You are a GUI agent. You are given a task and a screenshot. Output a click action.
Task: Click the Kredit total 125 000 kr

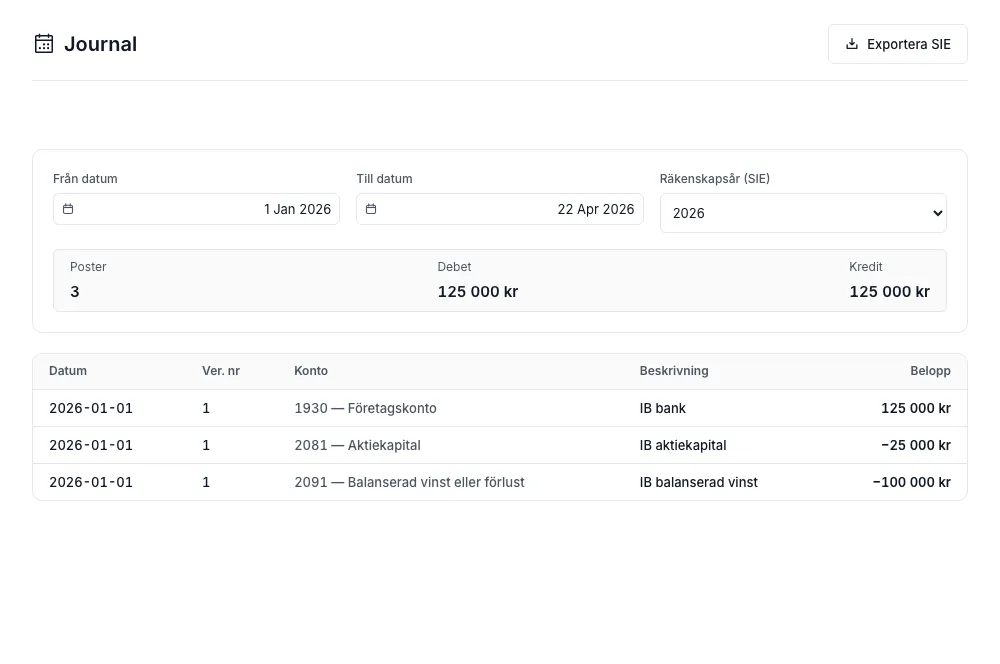[889, 291]
